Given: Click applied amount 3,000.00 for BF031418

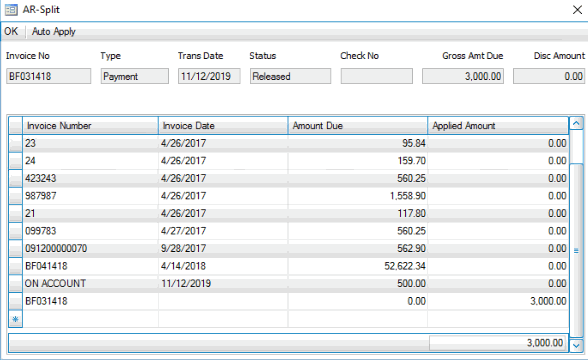Looking at the screenshot, I should tap(498, 301).
